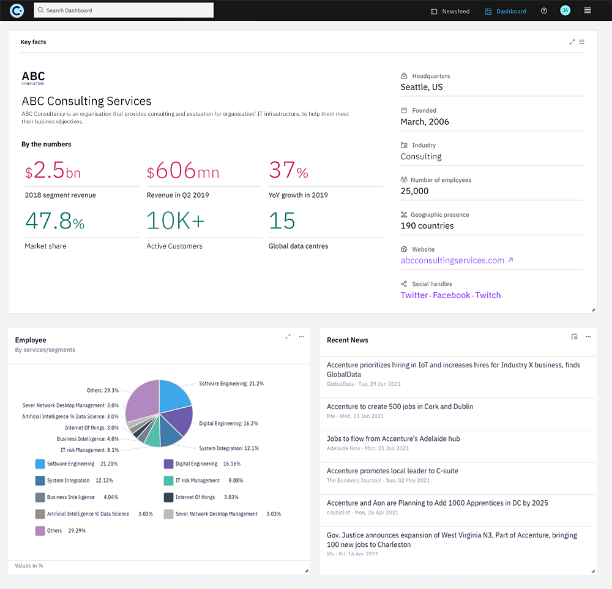Open the Twitter social handle
Screen dimensions: 612x589
pos(414,295)
